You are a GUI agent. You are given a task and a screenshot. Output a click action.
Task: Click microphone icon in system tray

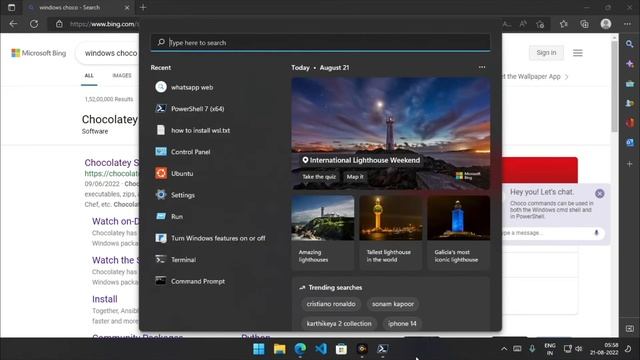pos(532,349)
